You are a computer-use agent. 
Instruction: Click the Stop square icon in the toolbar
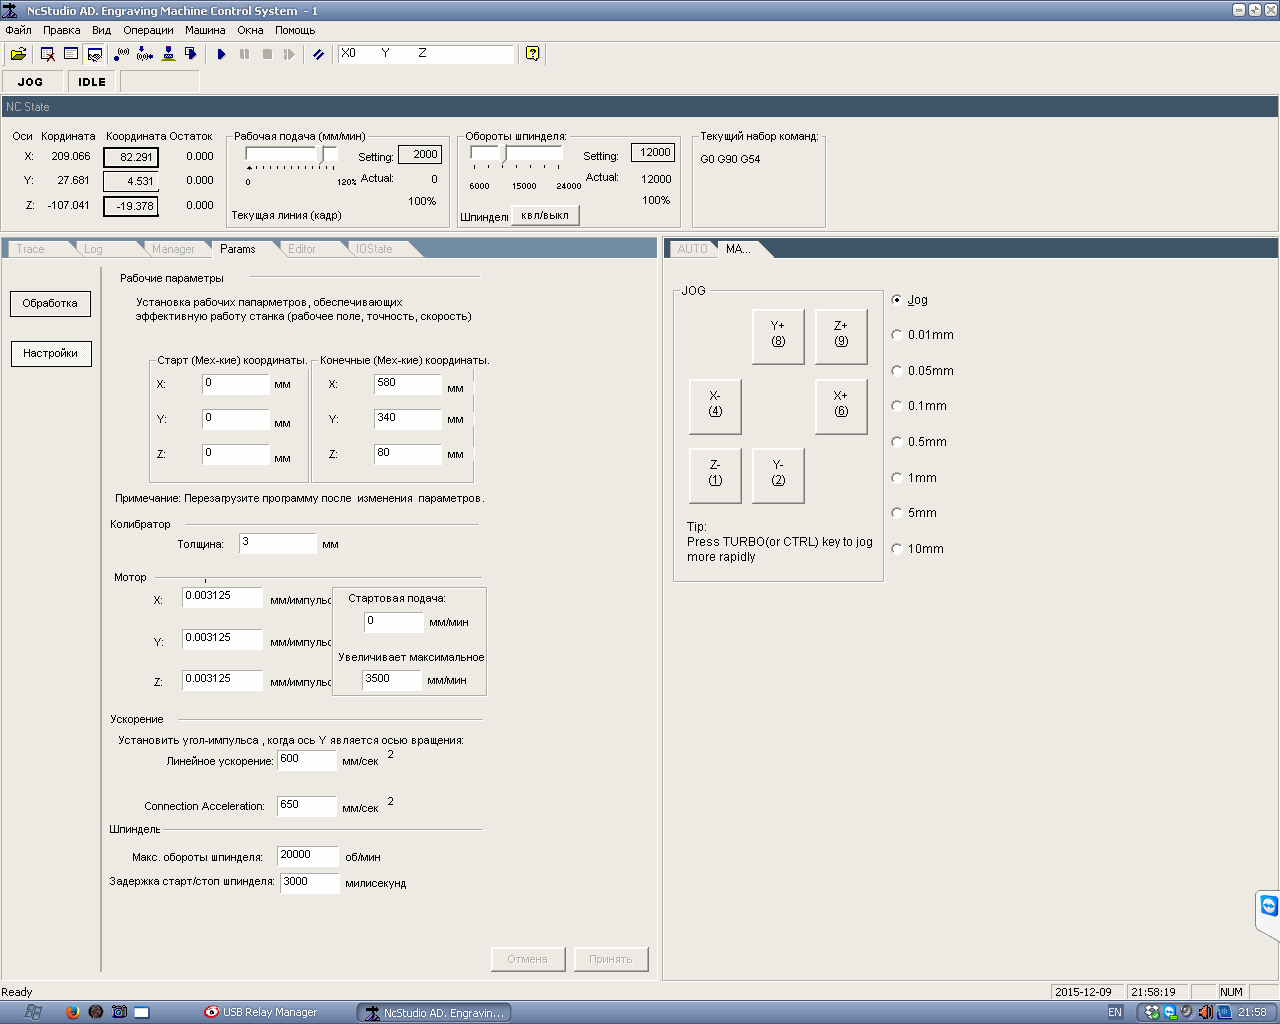click(x=267, y=54)
